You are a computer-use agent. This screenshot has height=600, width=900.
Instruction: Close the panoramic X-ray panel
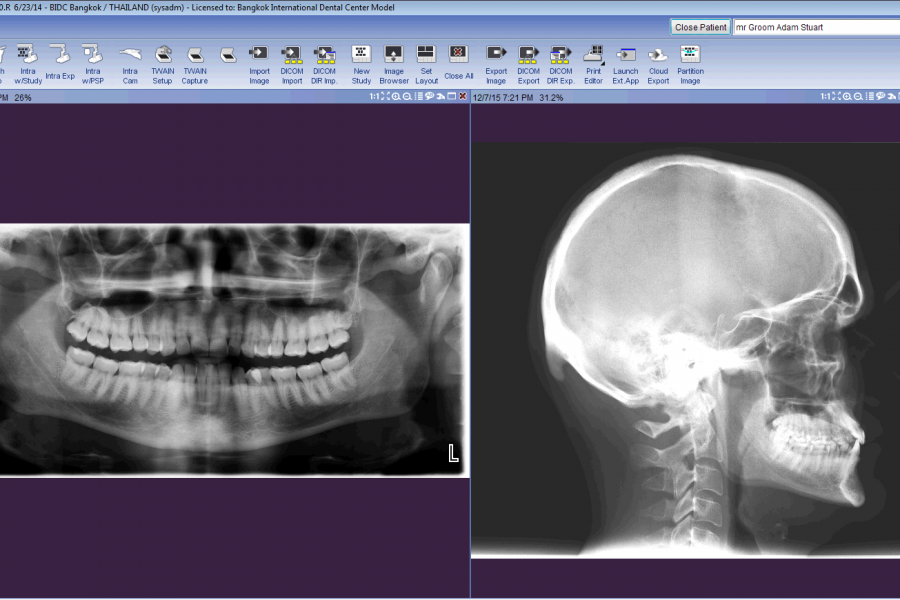point(462,97)
